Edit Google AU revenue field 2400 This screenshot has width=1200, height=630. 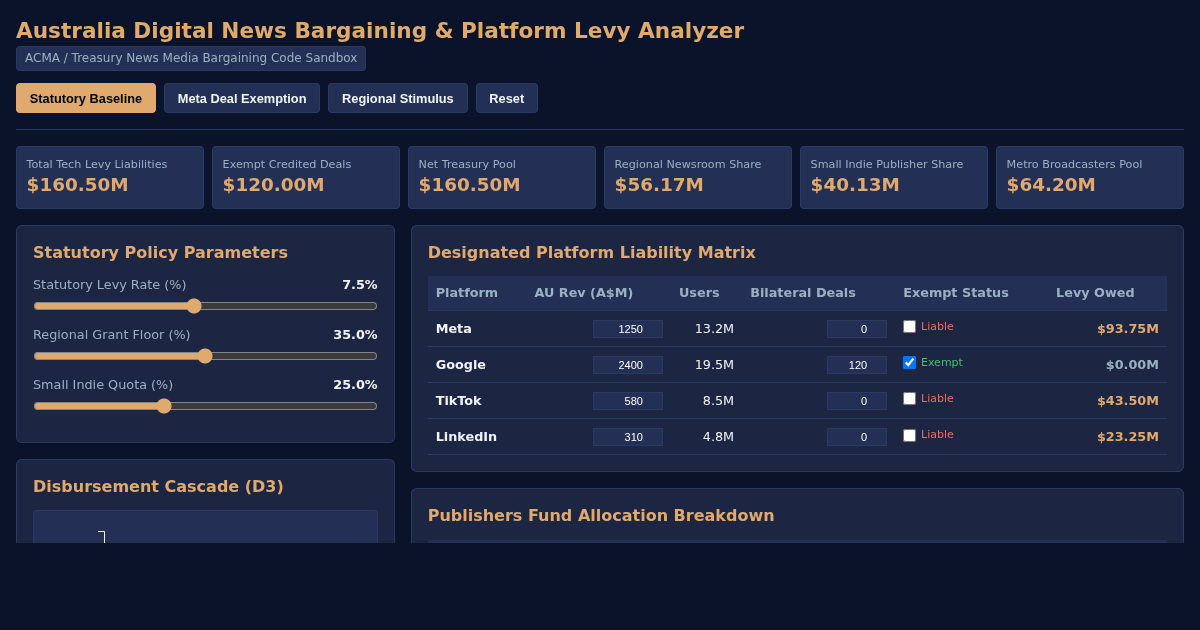[628, 365]
